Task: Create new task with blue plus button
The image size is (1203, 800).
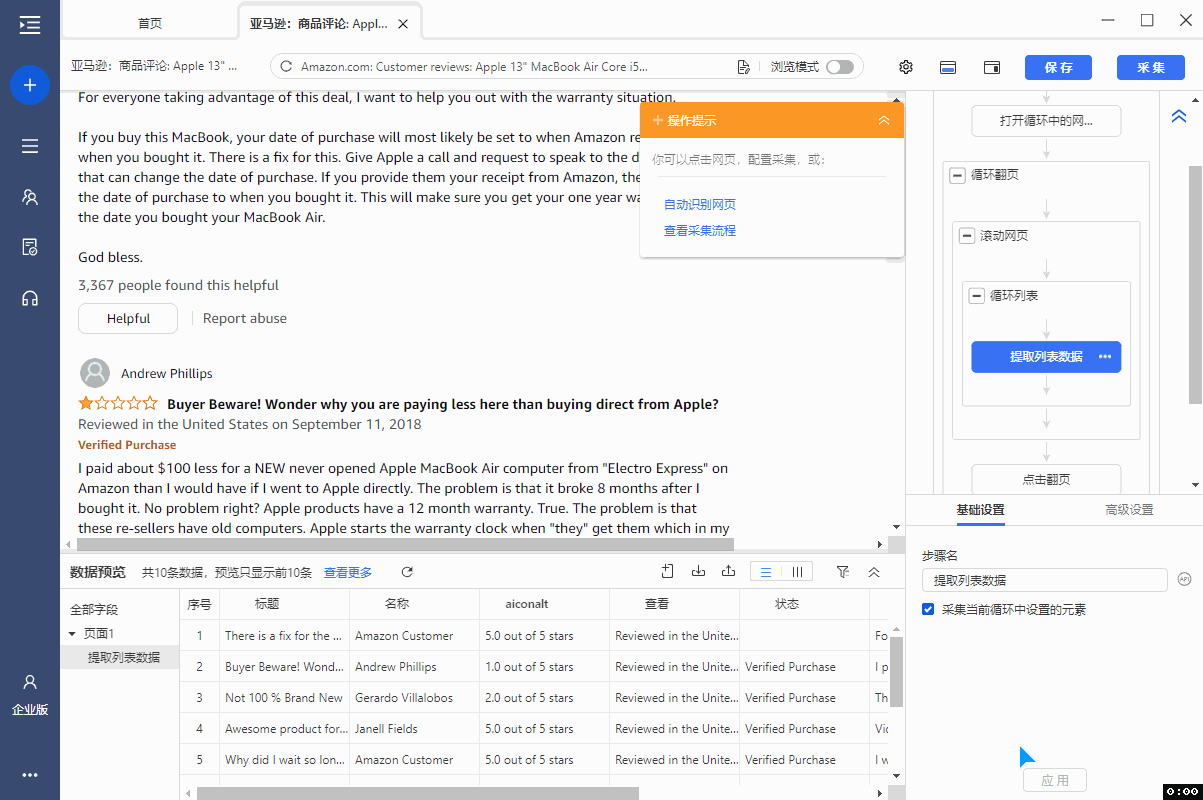Action: (30, 85)
